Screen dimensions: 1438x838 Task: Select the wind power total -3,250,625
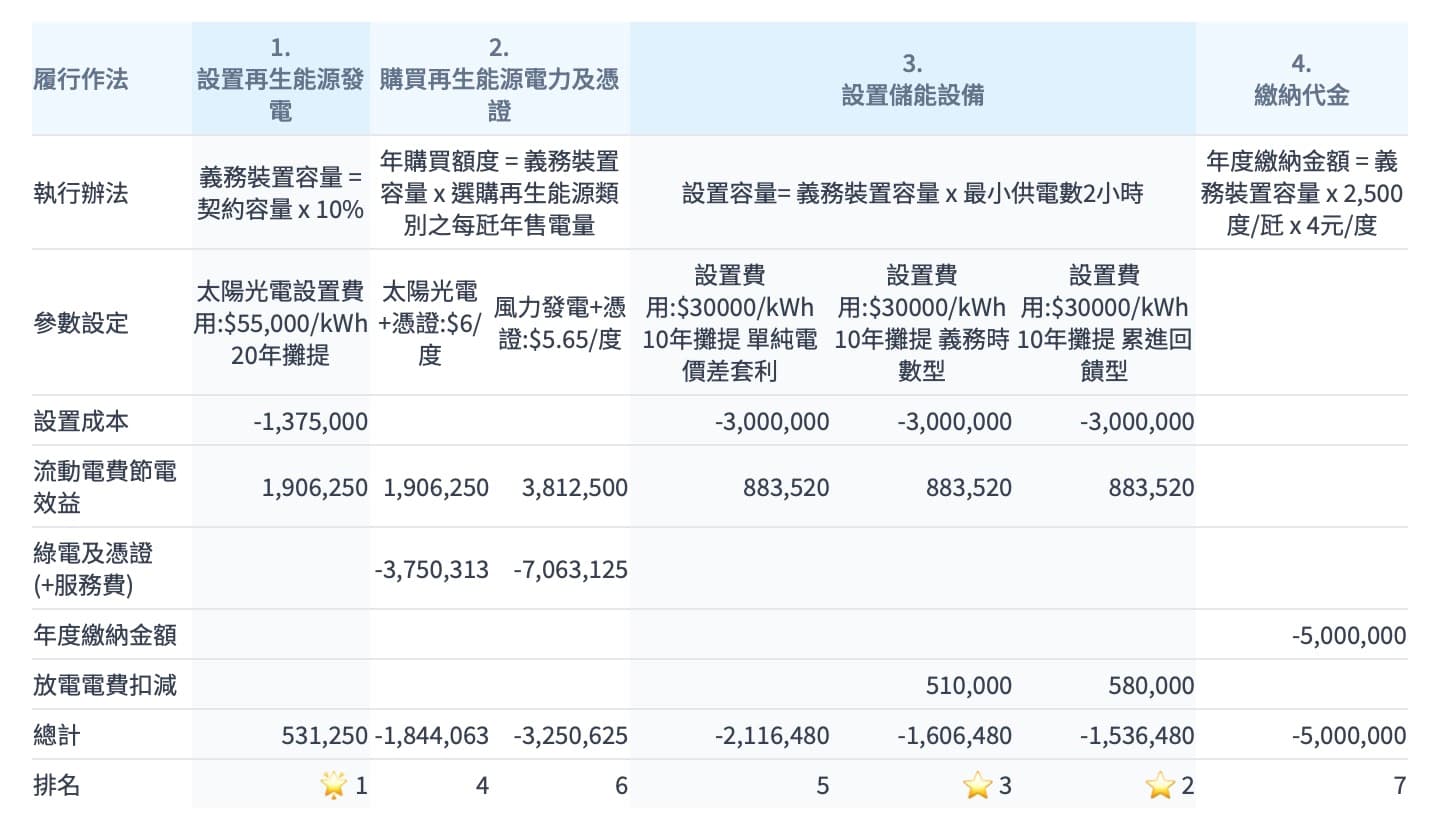[x=570, y=735]
